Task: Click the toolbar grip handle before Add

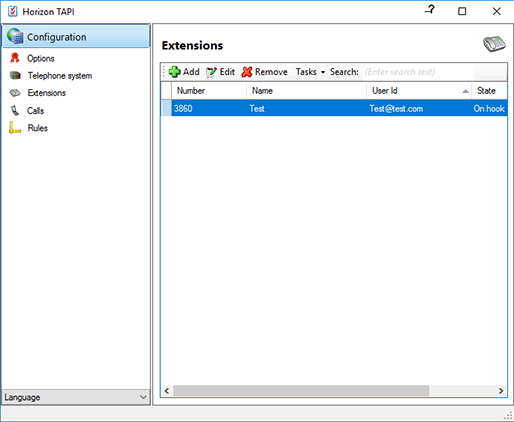Action: click(164, 72)
